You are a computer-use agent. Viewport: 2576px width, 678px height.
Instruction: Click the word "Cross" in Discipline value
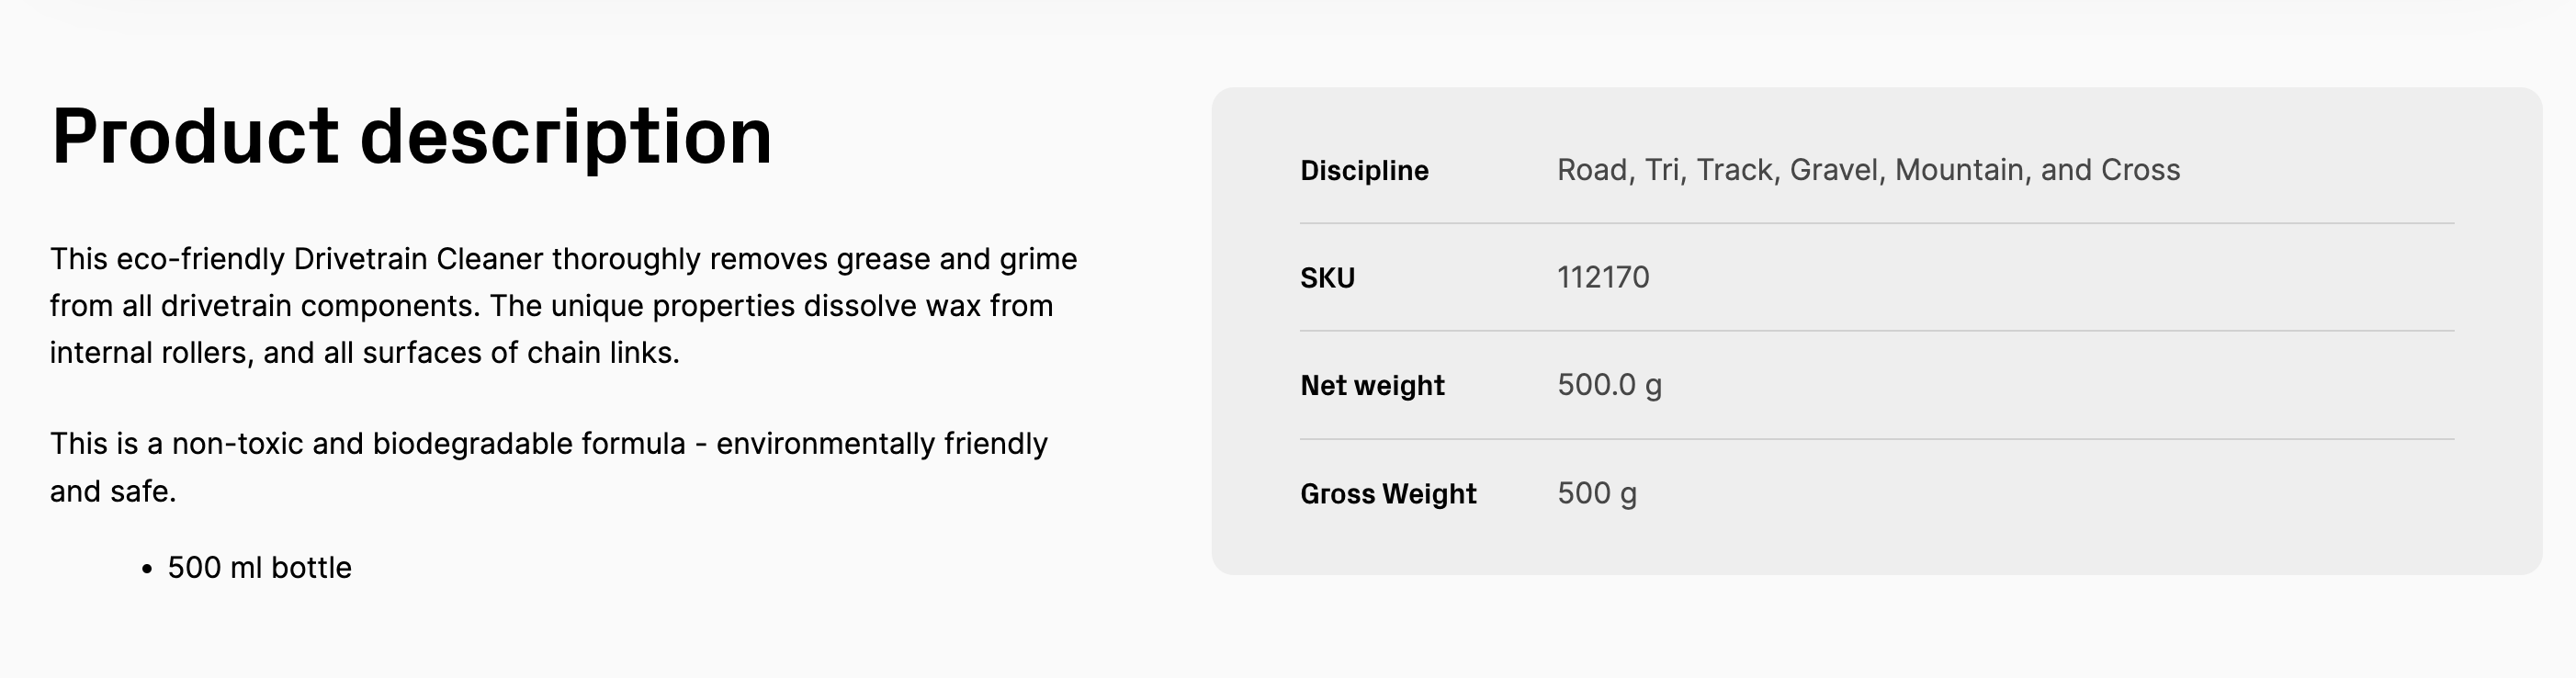point(2140,170)
